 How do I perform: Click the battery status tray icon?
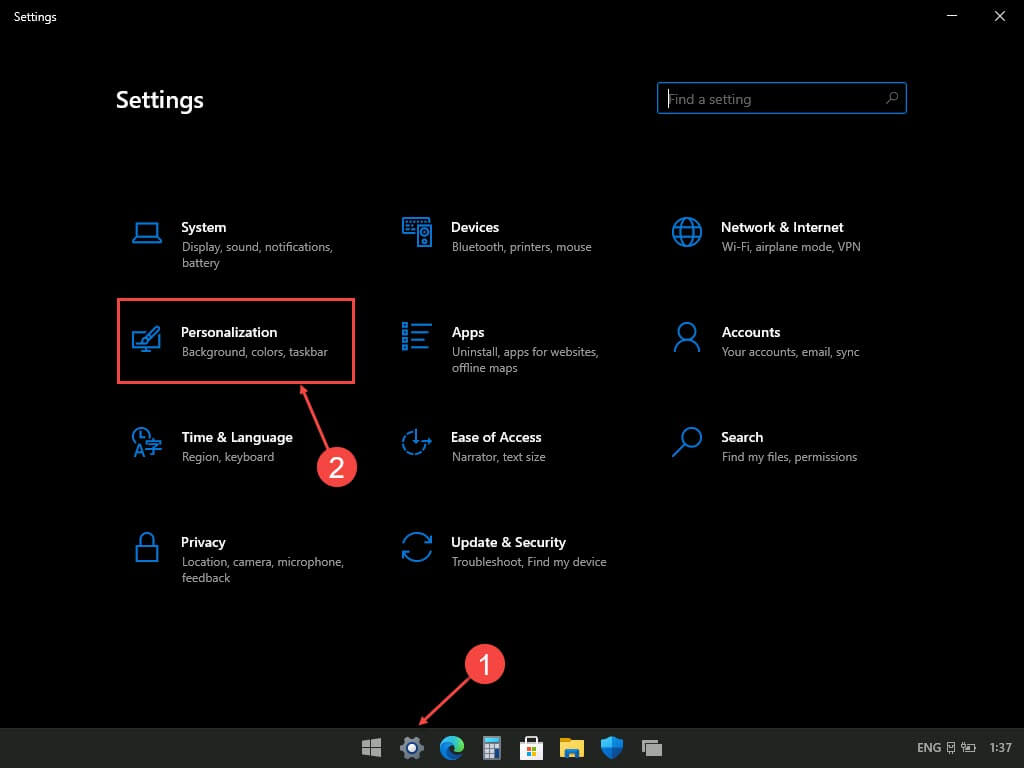[968, 748]
